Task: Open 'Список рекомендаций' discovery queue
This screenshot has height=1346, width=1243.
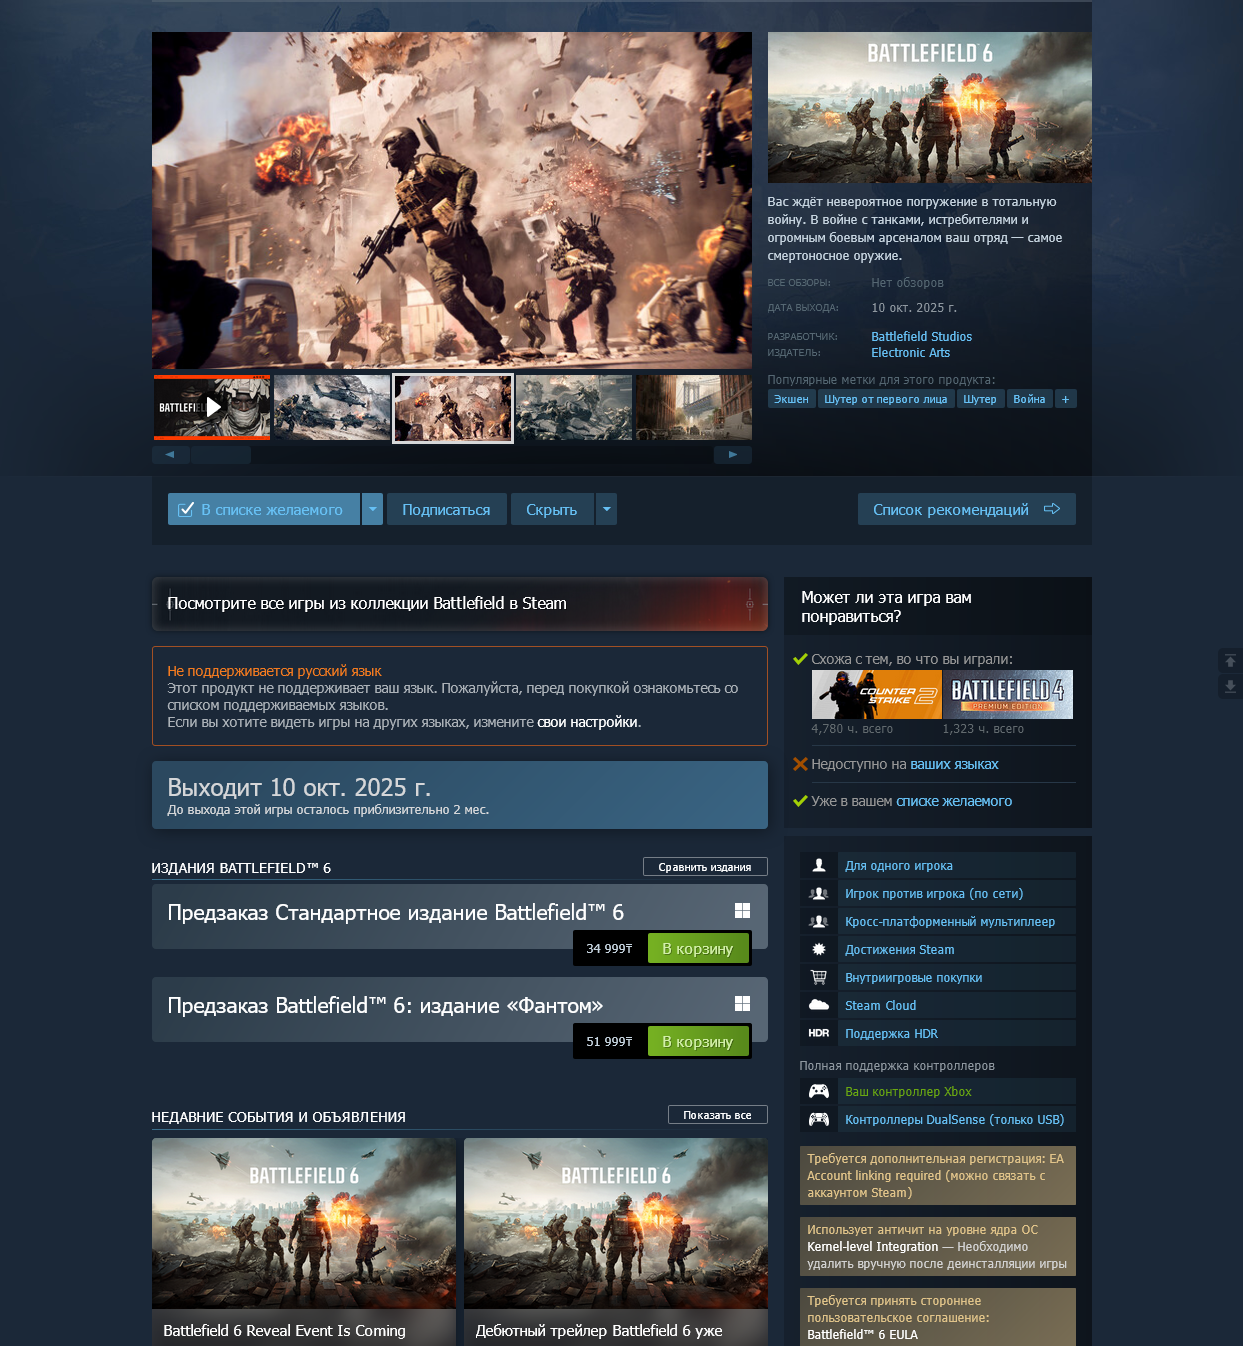Action: (966, 509)
